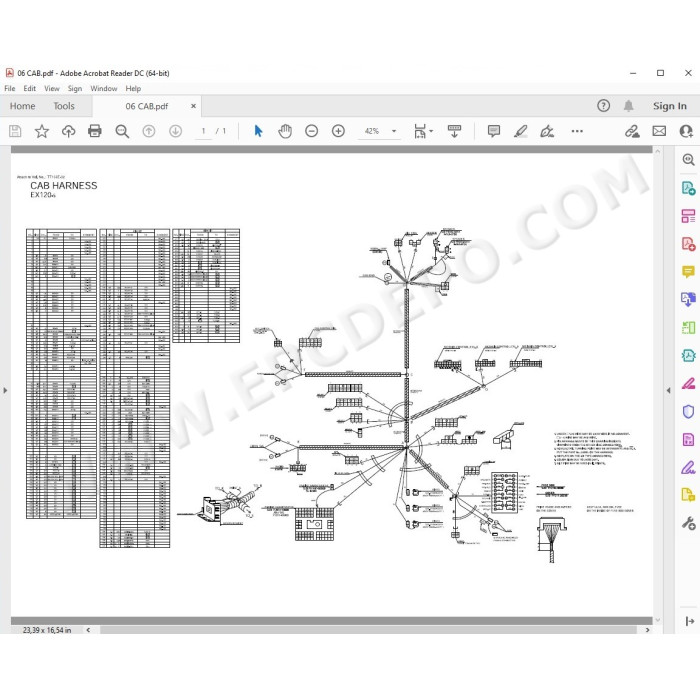This screenshot has height=700, width=700.
Task: Open the Window menu
Action: pyautogui.click(x=104, y=88)
